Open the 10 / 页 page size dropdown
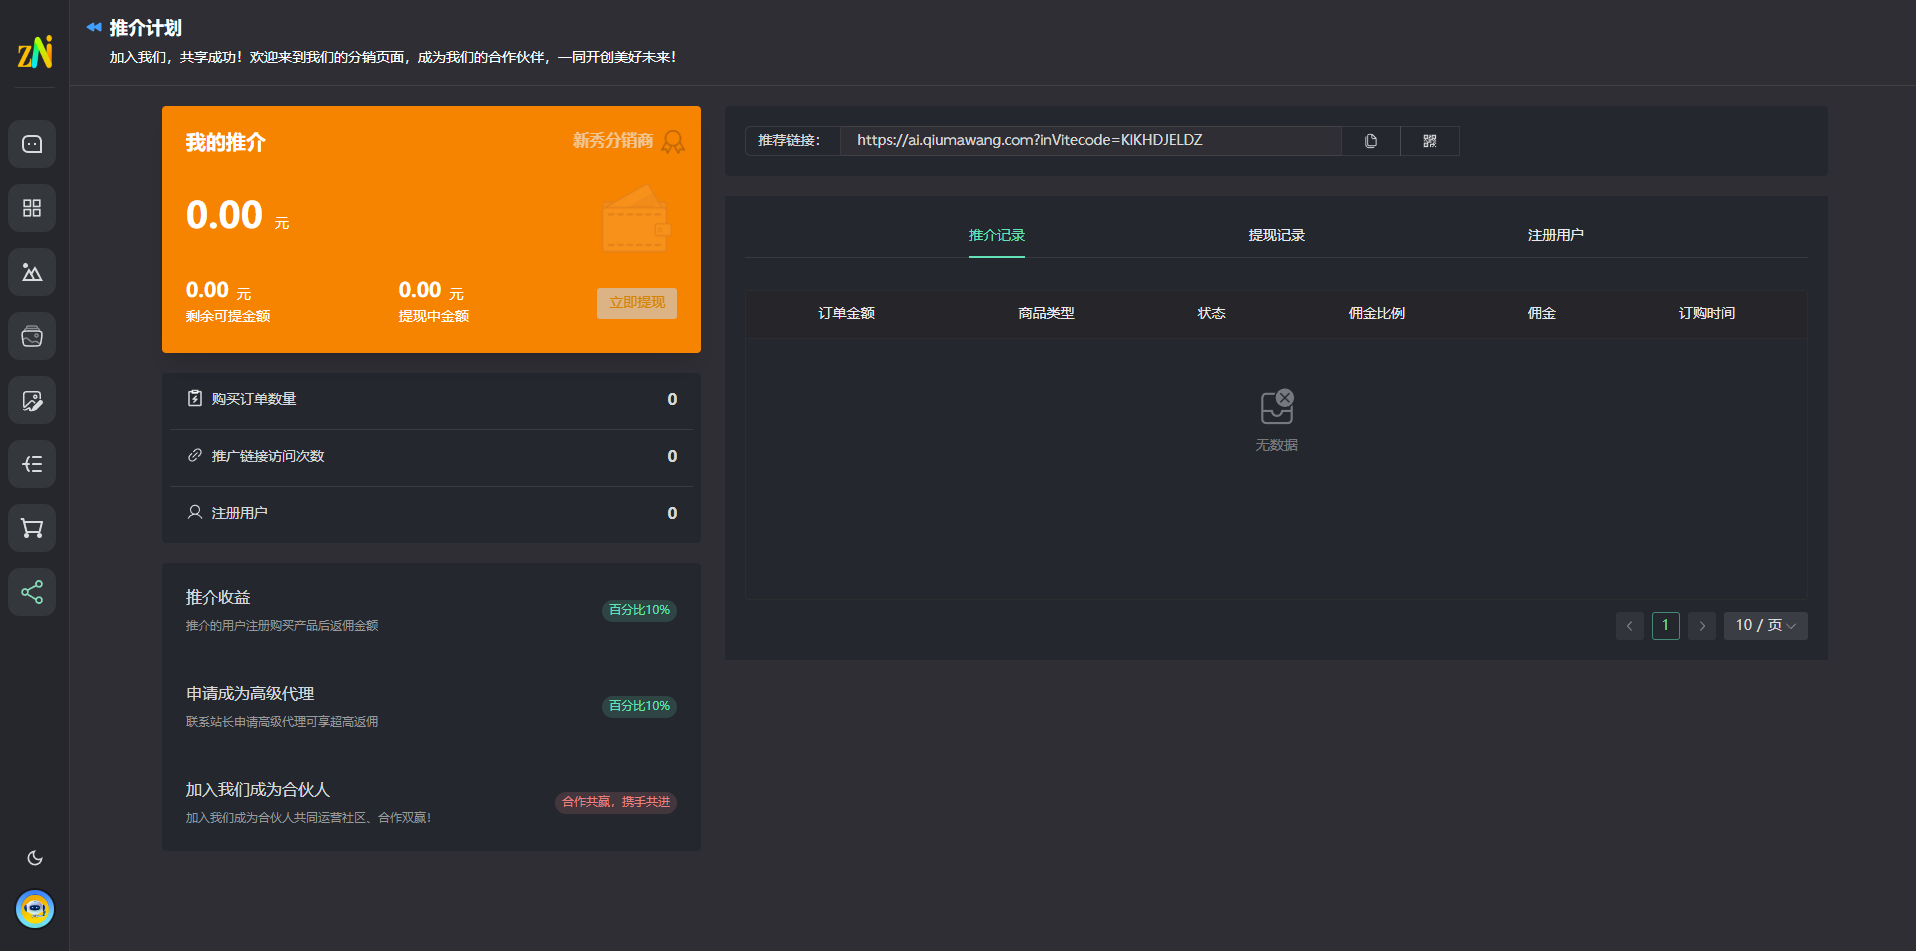Image resolution: width=1916 pixels, height=951 pixels. point(1766,626)
